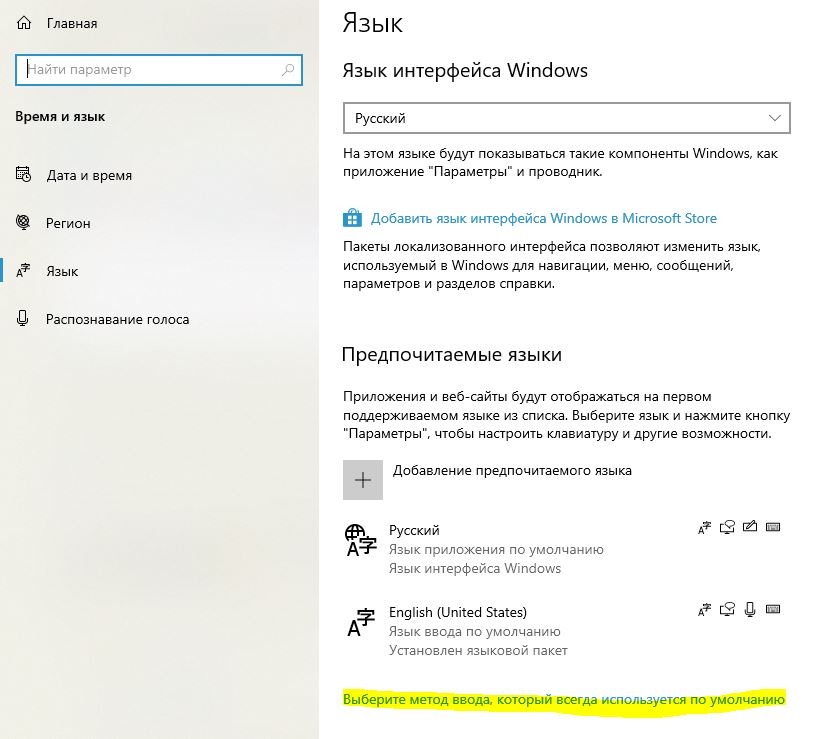The width and height of the screenshot is (828, 739).
Task: Click the globe icon for Регион
Action: pyautogui.click(x=23, y=222)
